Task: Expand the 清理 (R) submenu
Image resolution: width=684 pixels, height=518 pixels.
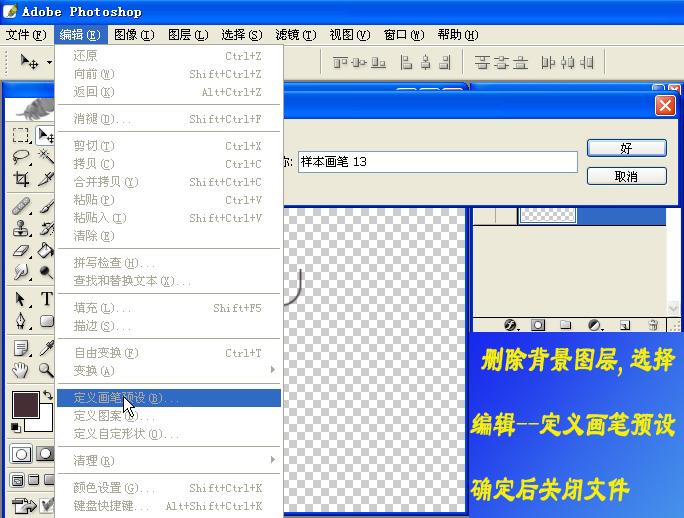Action: click(169, 460)
